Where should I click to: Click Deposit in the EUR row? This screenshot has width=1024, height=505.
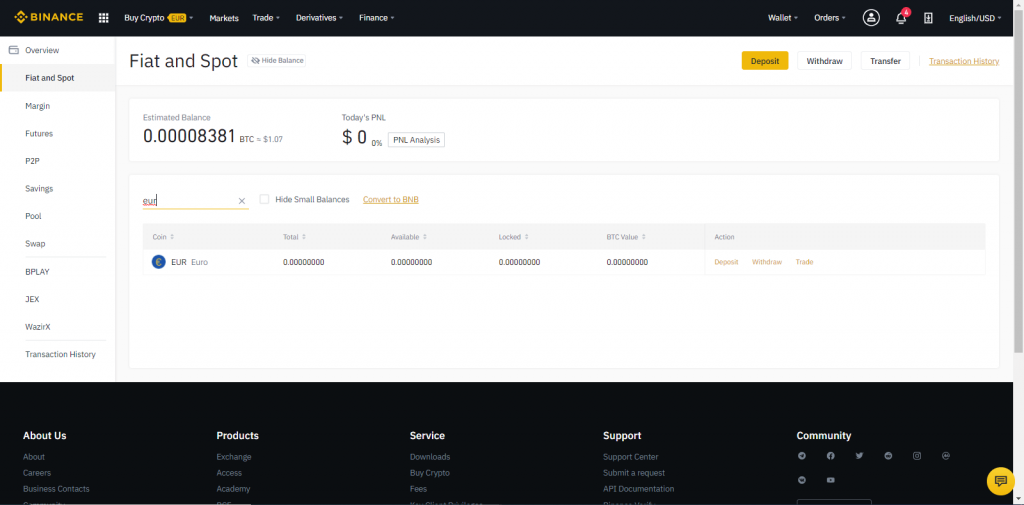click(x=726, y=262)
